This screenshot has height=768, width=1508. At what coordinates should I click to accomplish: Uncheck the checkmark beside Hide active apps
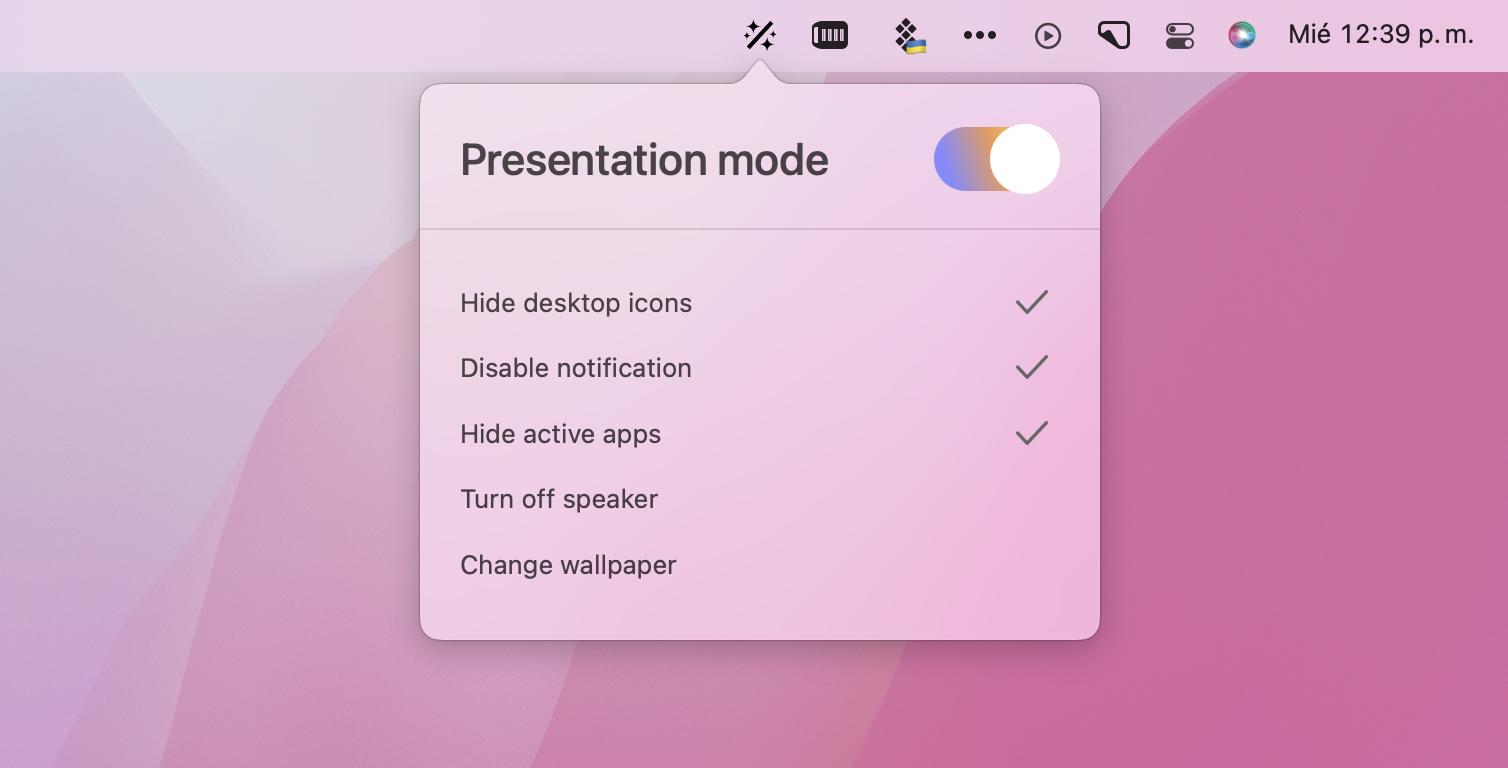pos(1031,433)
